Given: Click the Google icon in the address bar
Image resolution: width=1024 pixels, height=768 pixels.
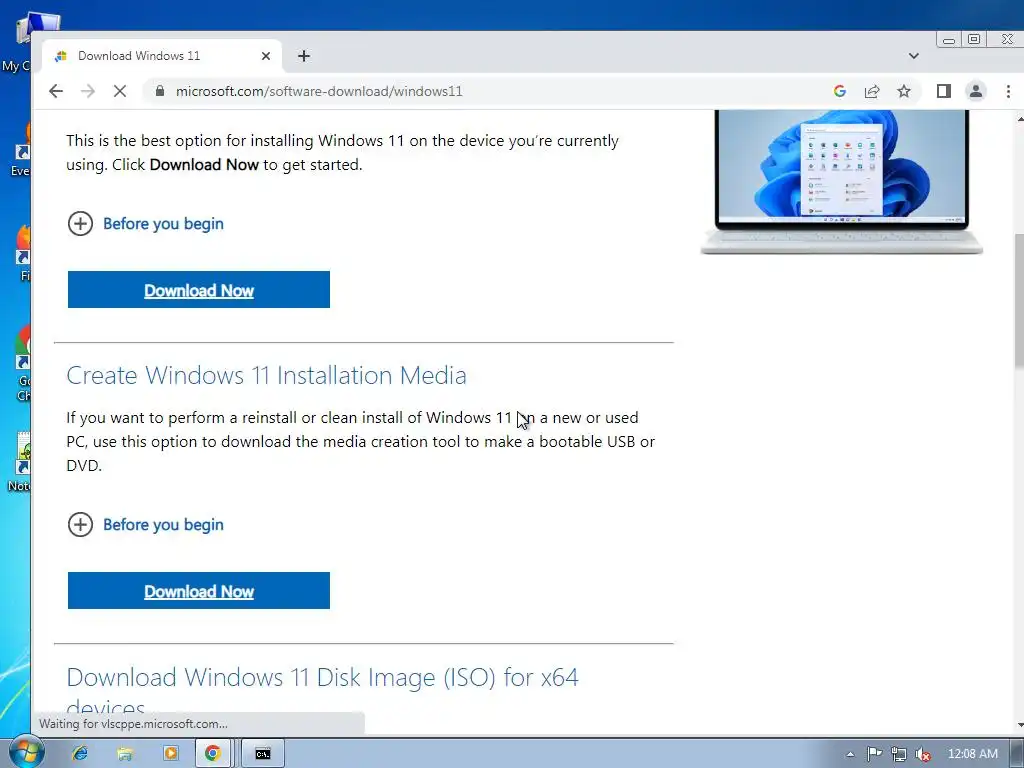Looking at the screenshot, I should click(840, 91).
